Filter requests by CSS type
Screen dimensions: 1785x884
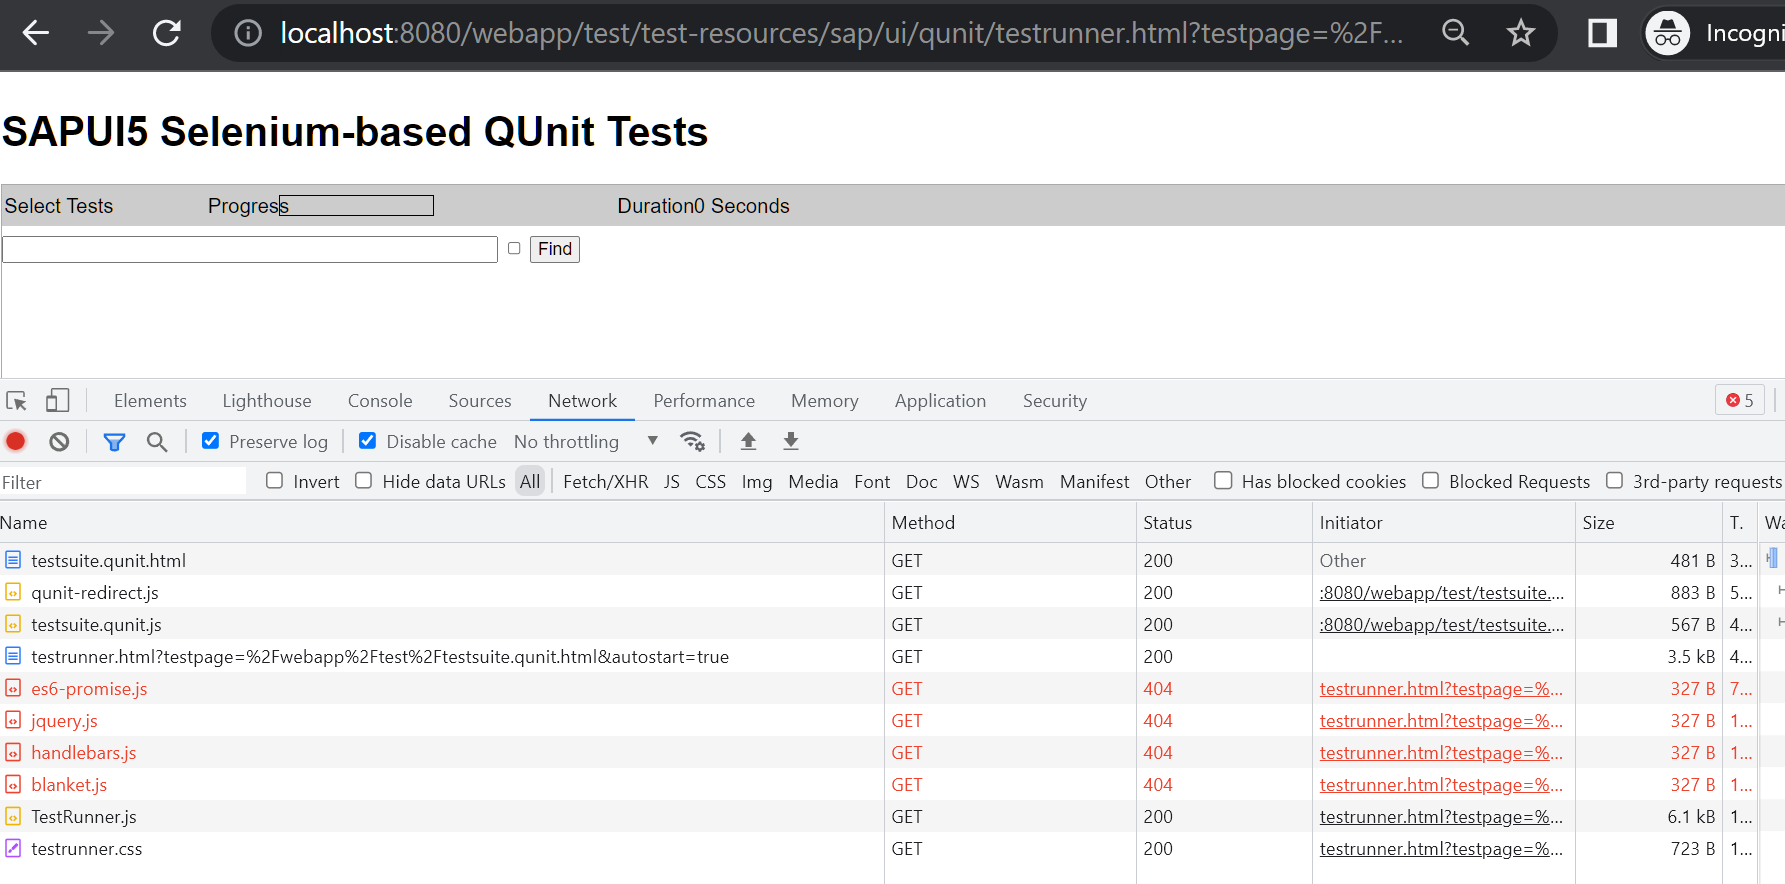(711, 482)
